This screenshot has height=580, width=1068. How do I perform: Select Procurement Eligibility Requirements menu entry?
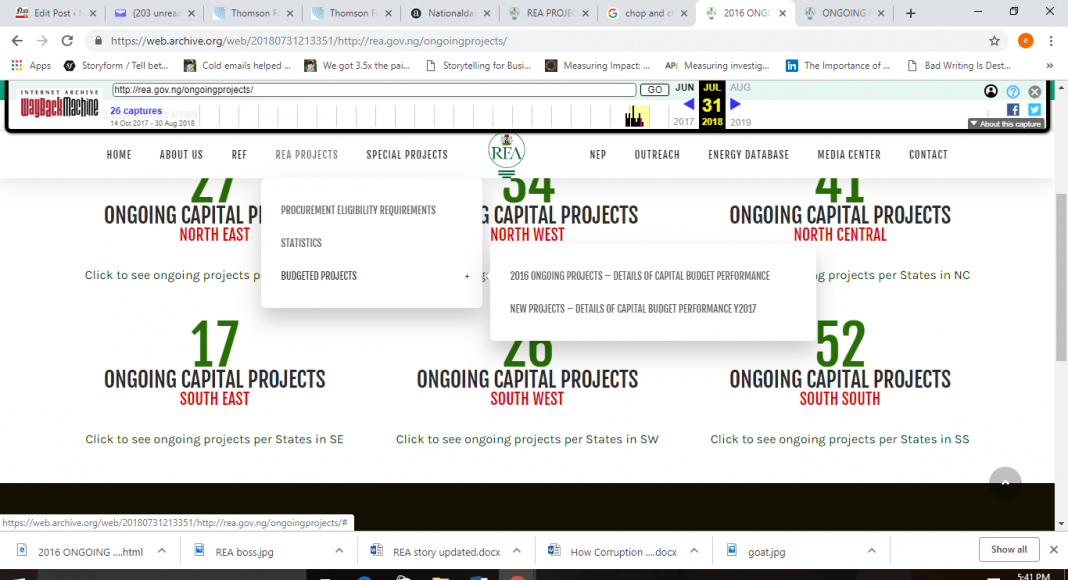tap(358, 210)
